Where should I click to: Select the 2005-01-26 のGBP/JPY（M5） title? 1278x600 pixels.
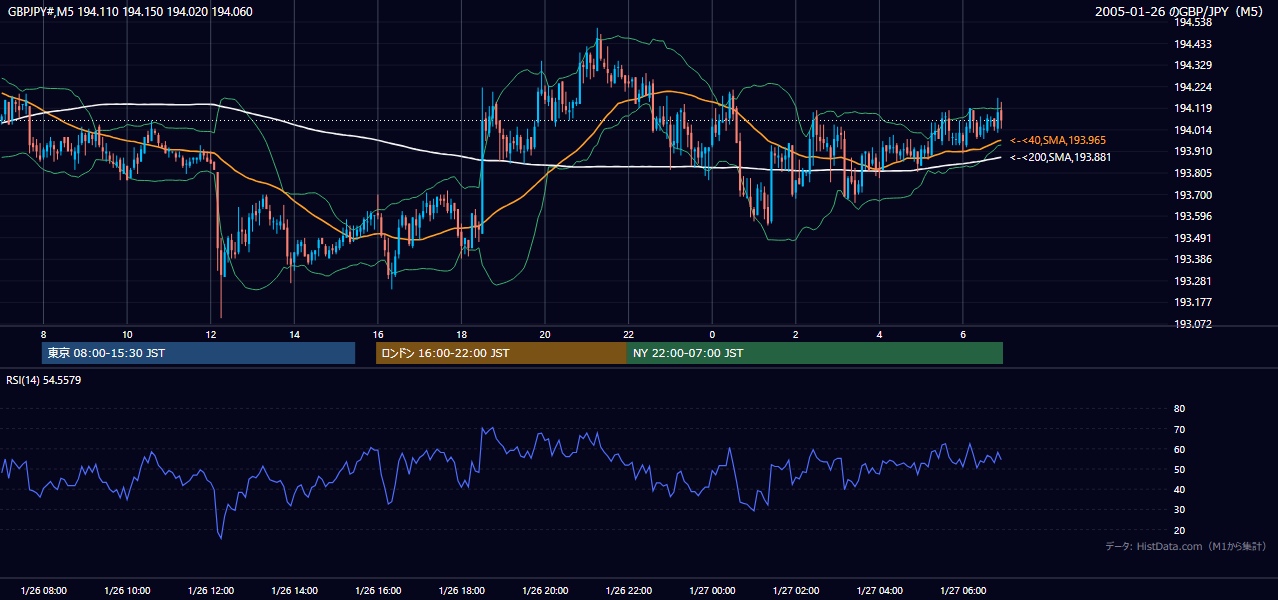point(1181,12)
